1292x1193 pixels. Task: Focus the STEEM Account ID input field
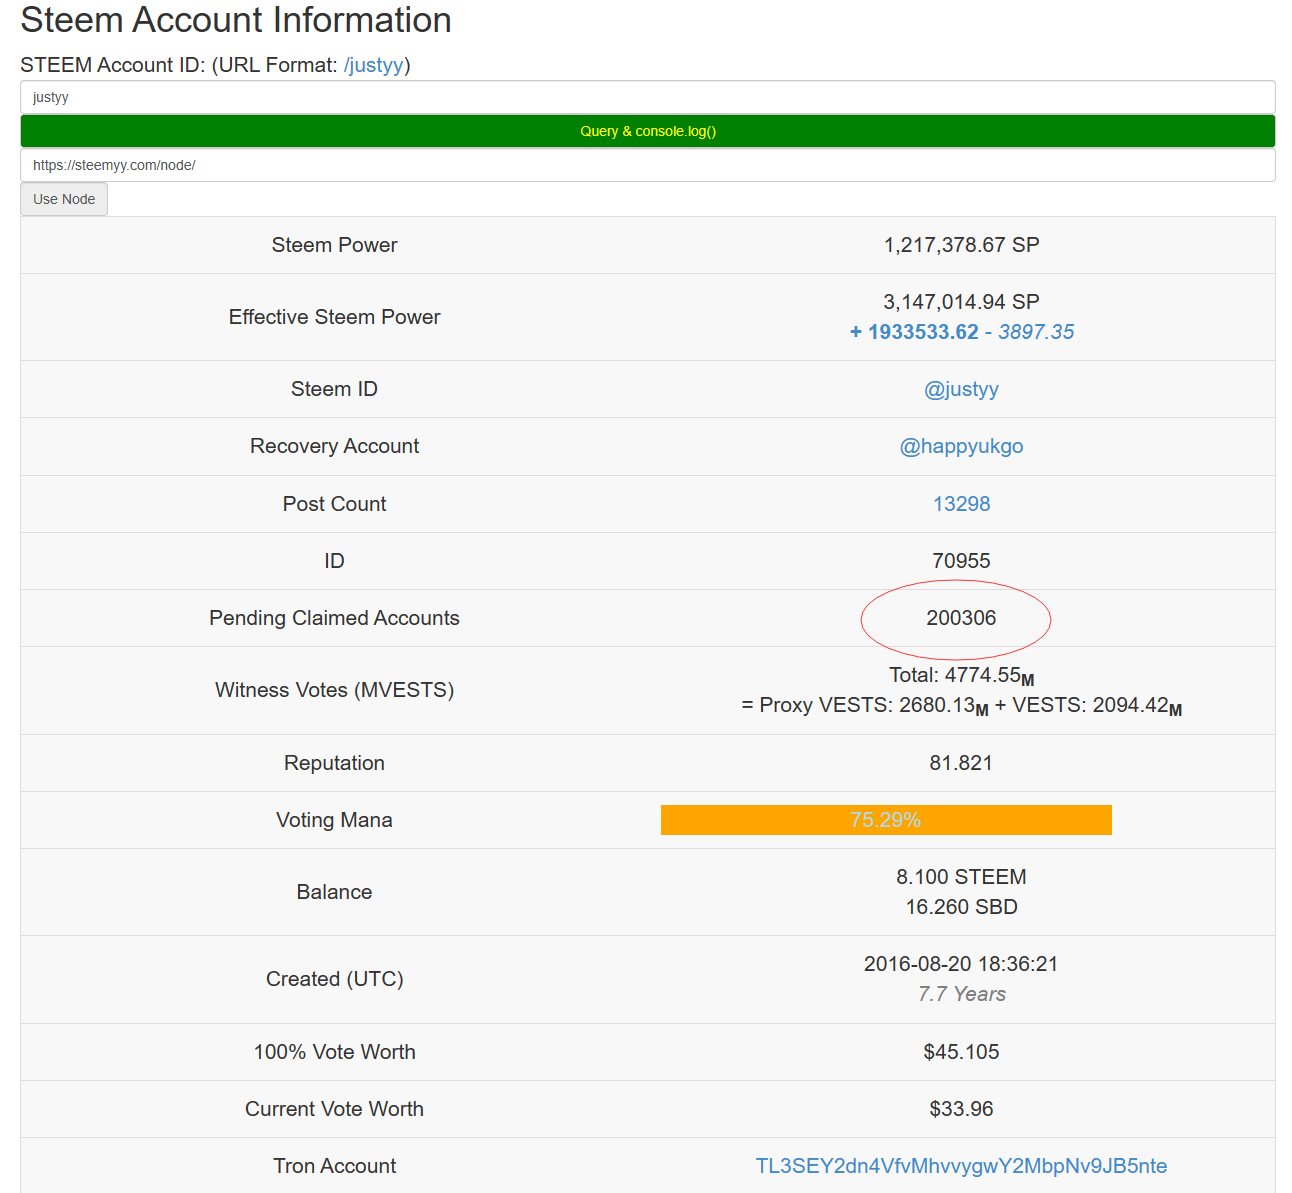pos(648,97)
